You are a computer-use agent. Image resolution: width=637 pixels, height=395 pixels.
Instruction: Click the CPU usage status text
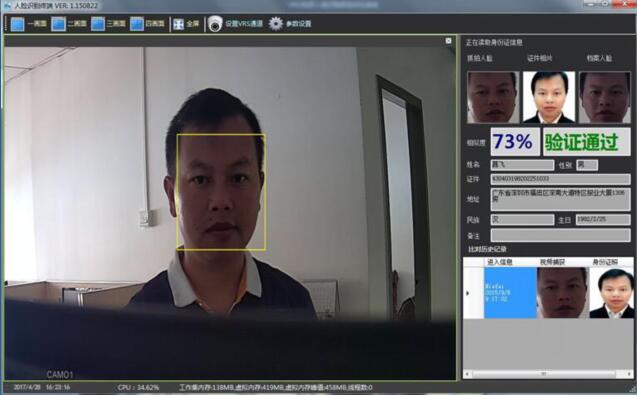[x=138, y=388]
